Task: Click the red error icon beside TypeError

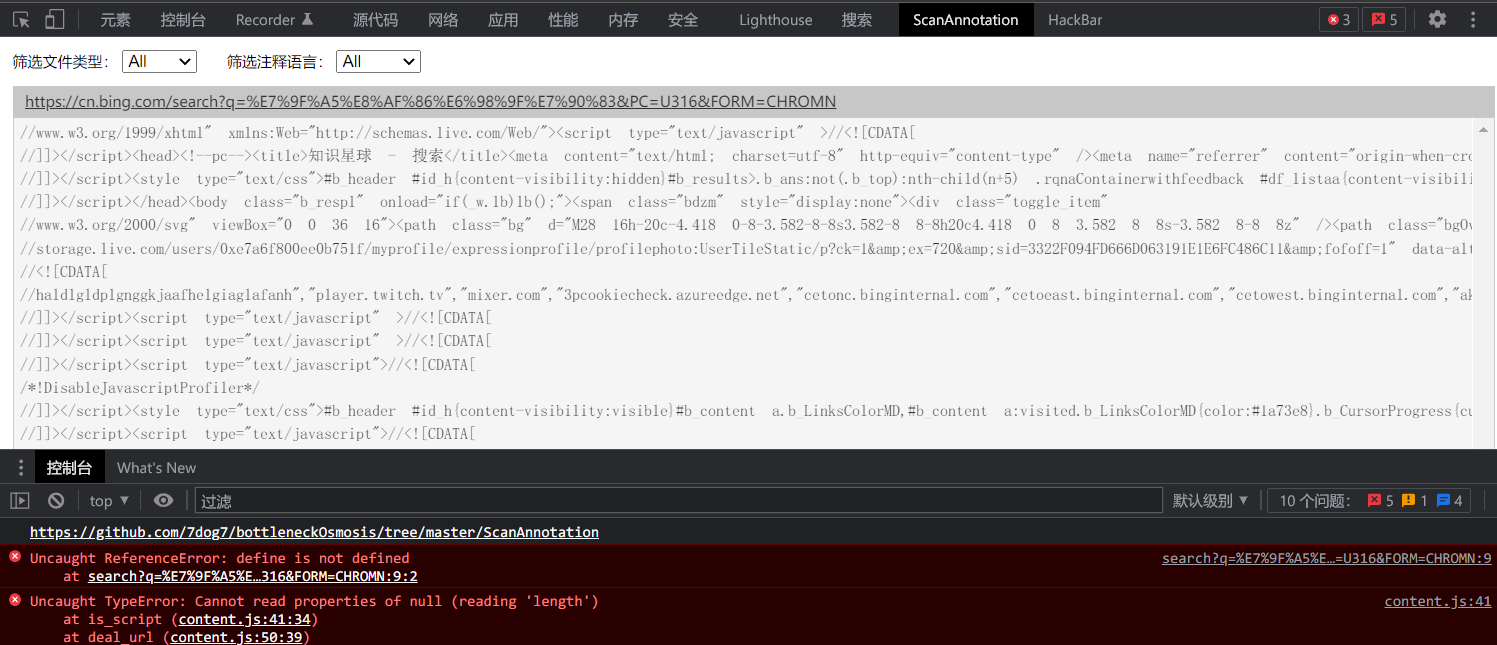Action: [15, 600]
